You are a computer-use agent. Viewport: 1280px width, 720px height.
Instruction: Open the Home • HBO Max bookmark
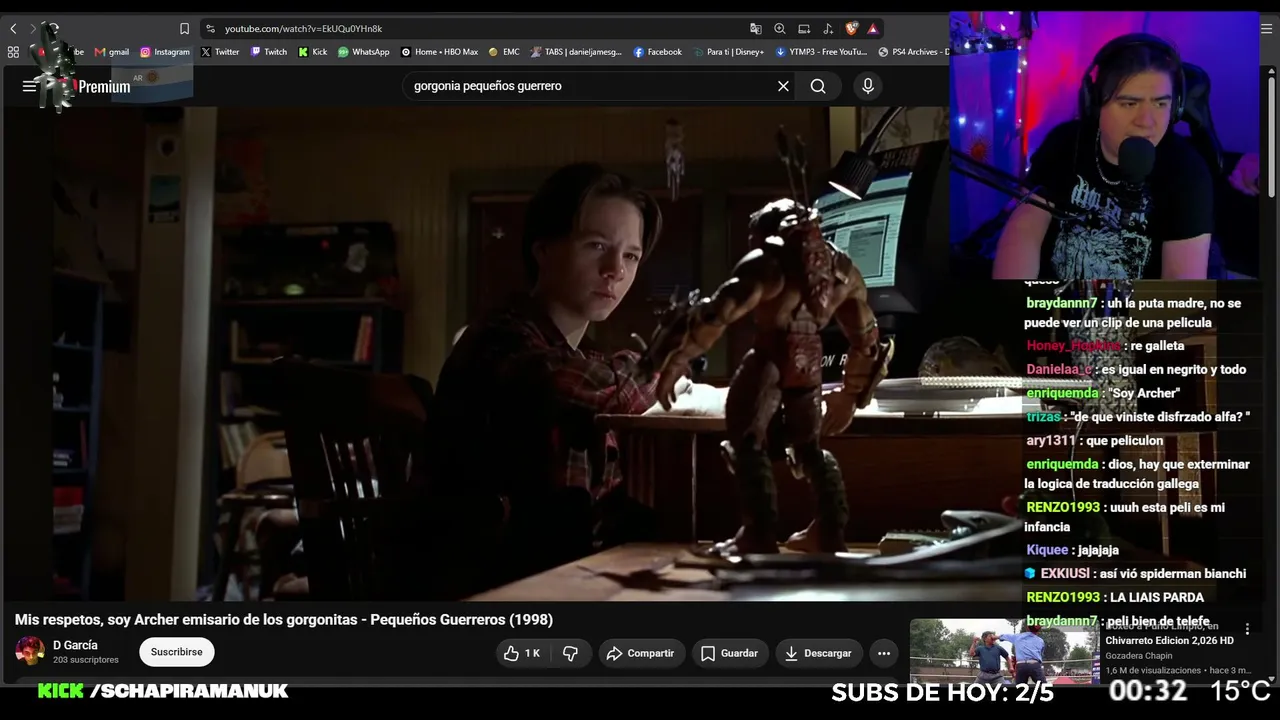click(440, 52)
